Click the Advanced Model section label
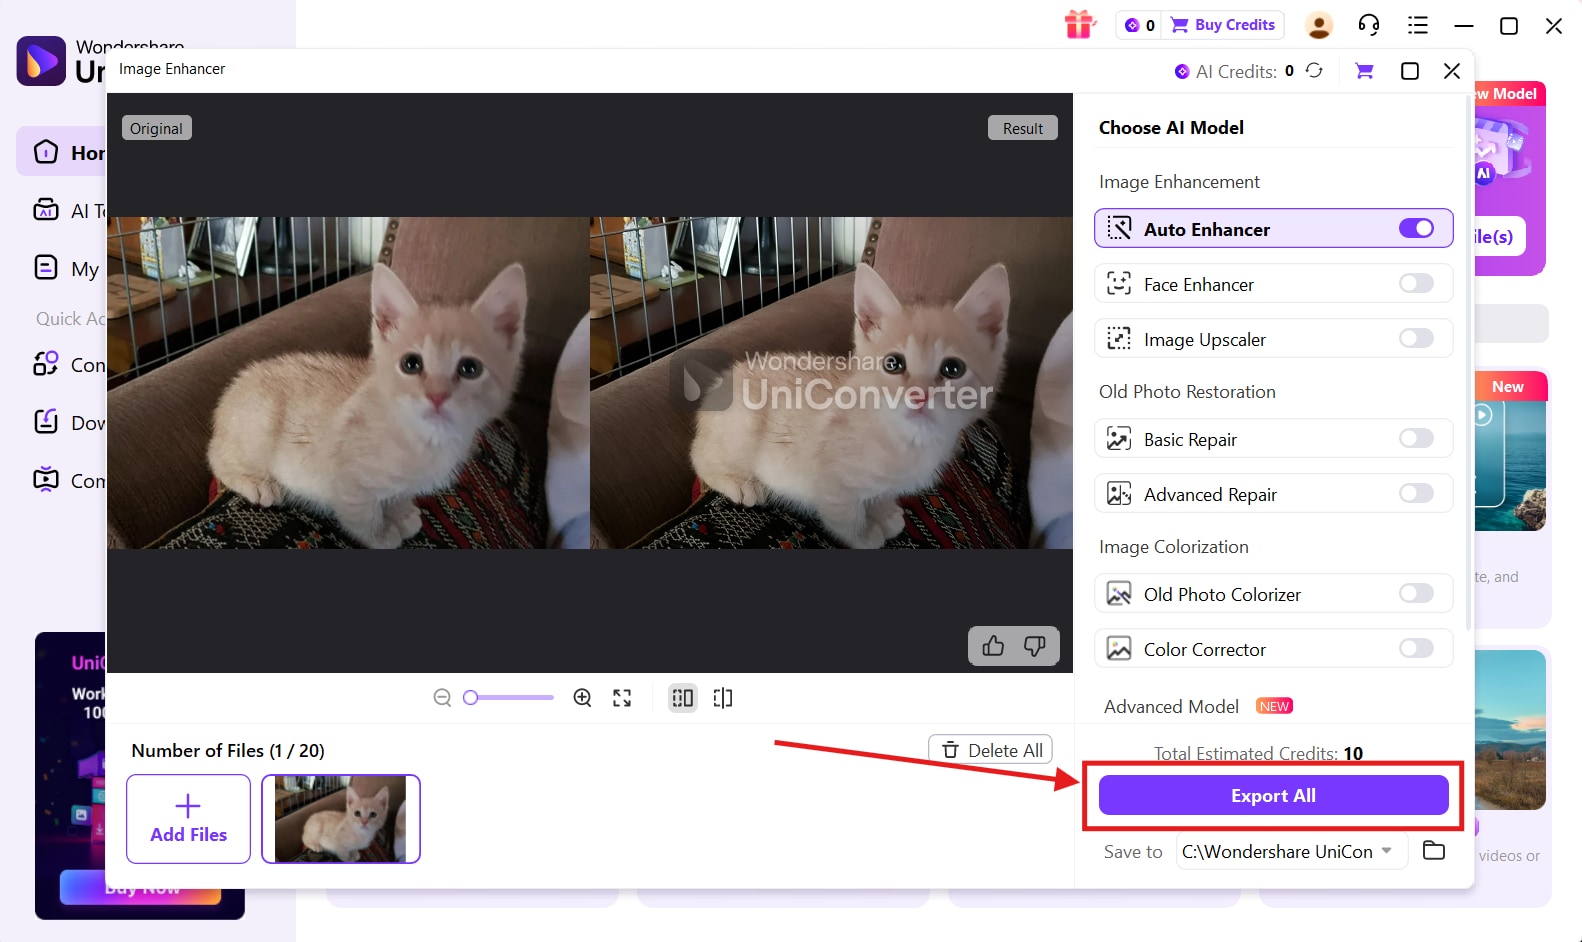Screen dimensions: 1582x942 [x=1171, y=706]
